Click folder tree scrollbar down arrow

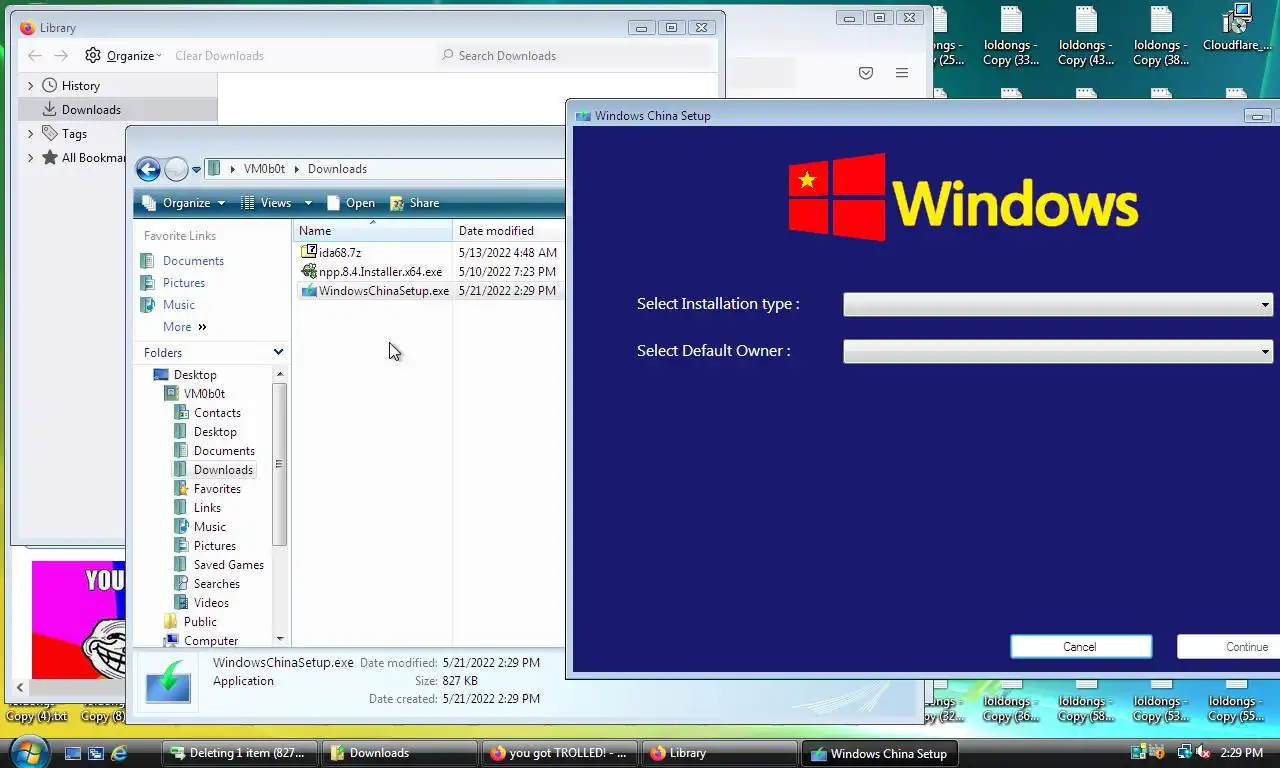pyautogui.click(x=279, y=638)
